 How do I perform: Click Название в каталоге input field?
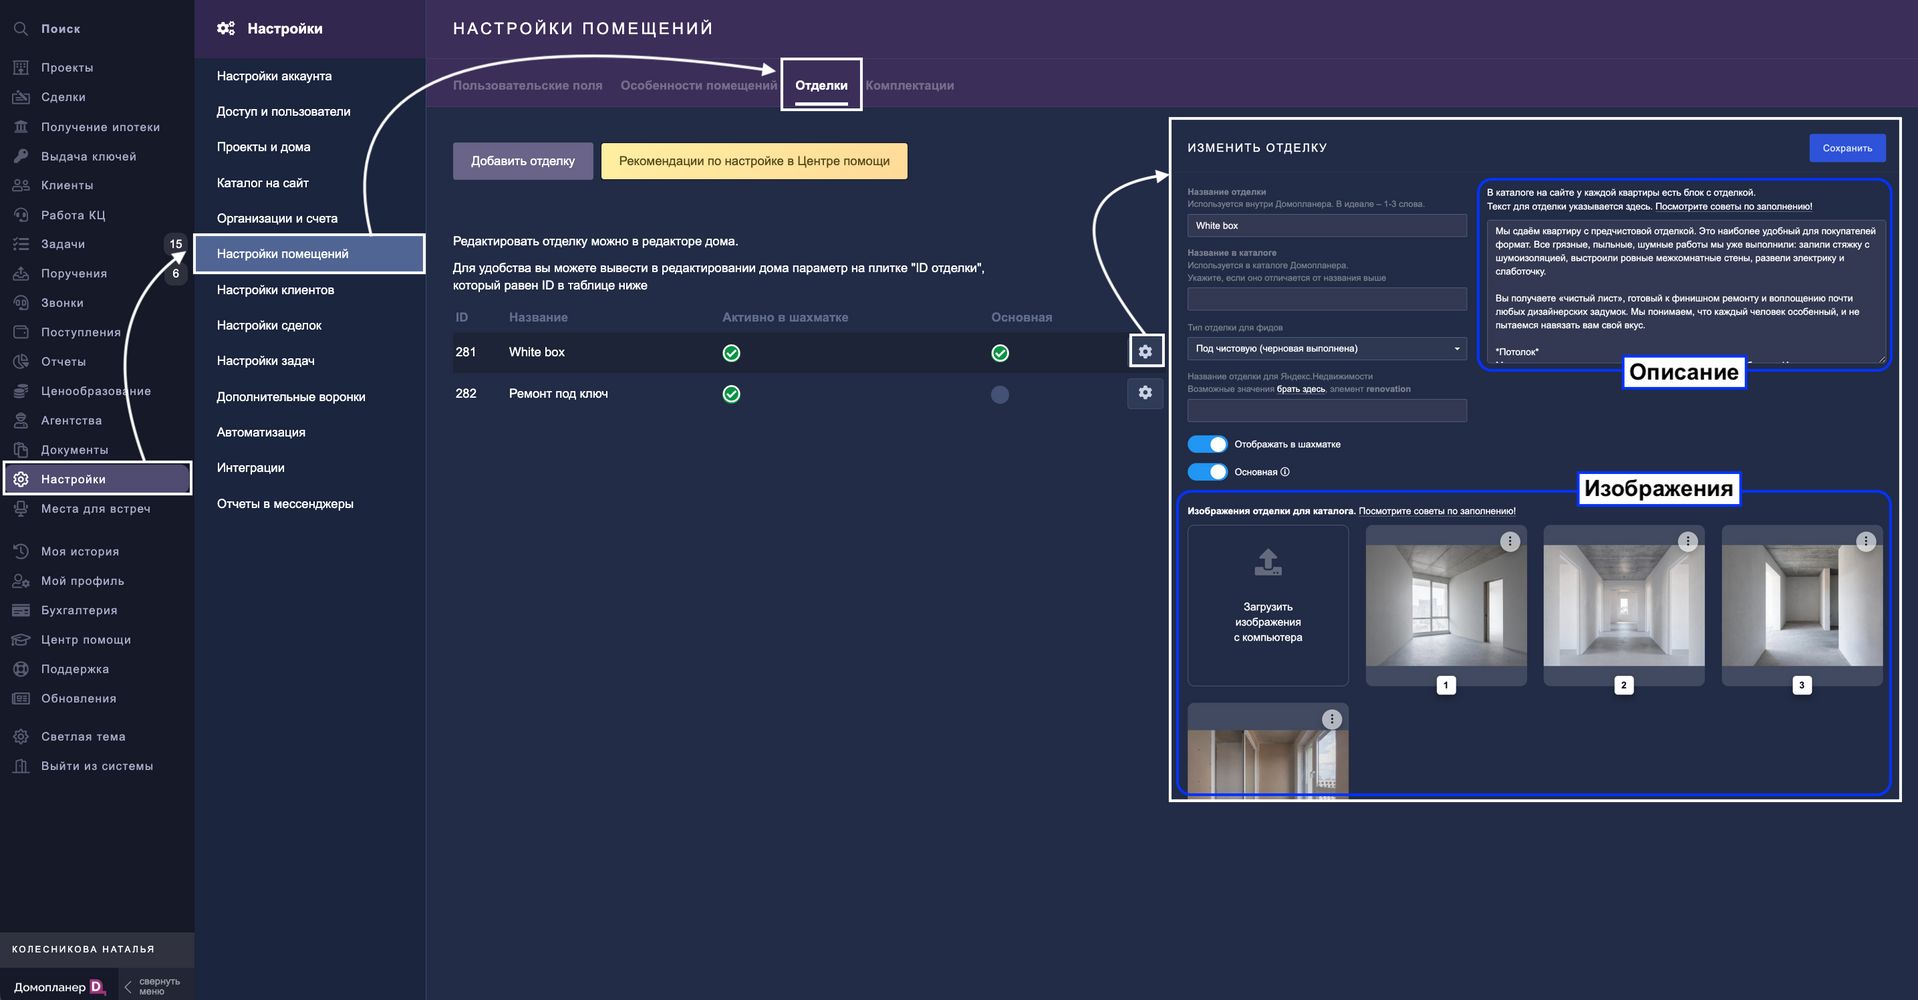pos(1326,299)
